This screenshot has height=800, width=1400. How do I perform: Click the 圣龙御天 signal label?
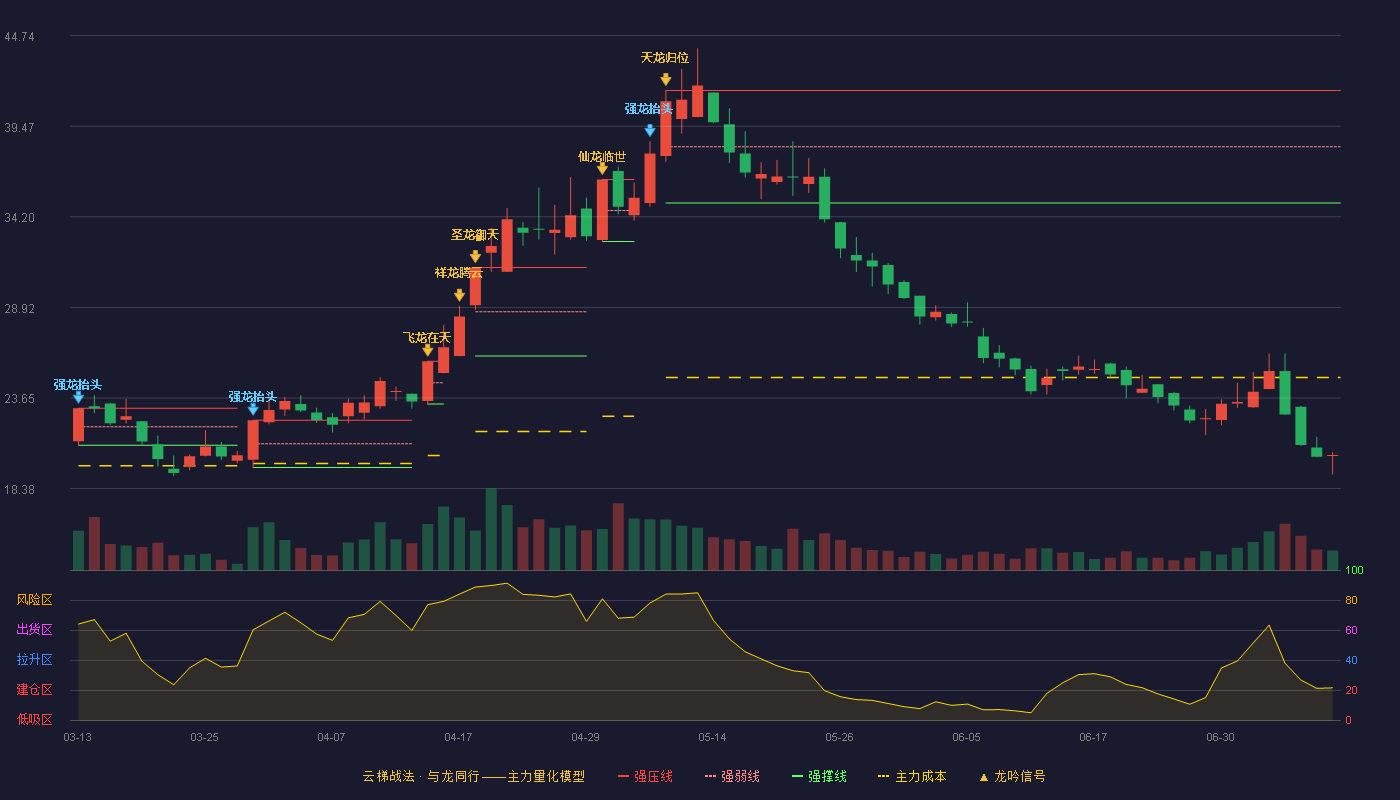click(x=475, y=235)
